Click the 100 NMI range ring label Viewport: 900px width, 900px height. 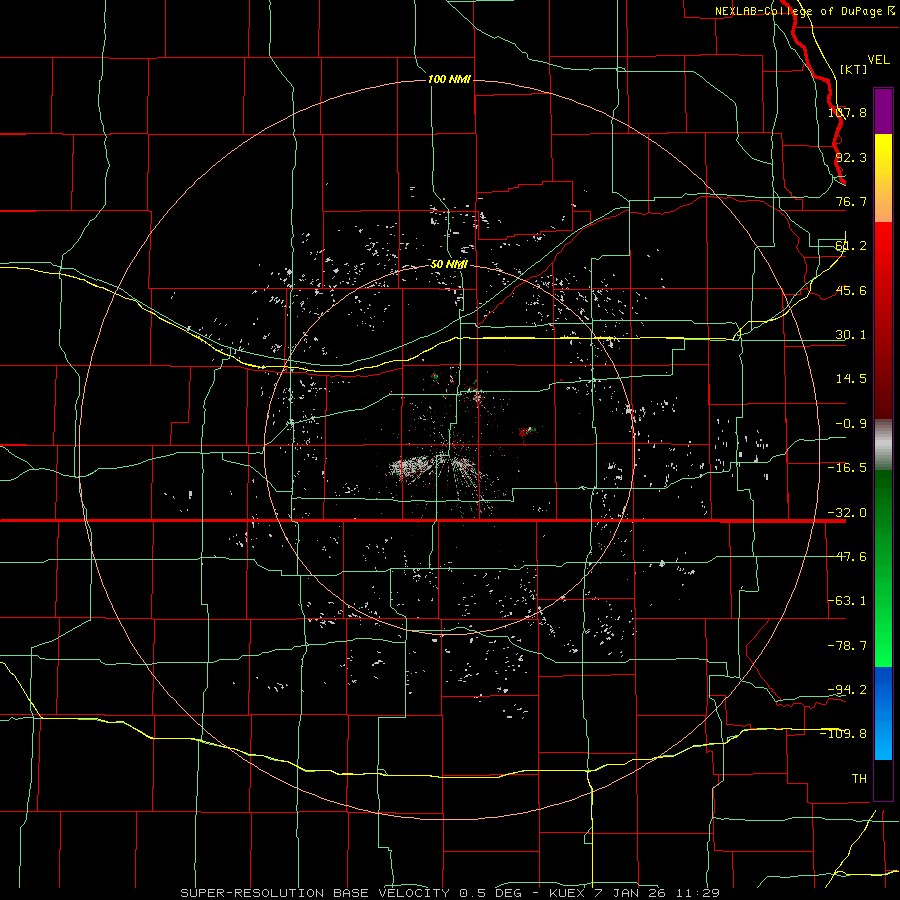[x=449, y=79]
